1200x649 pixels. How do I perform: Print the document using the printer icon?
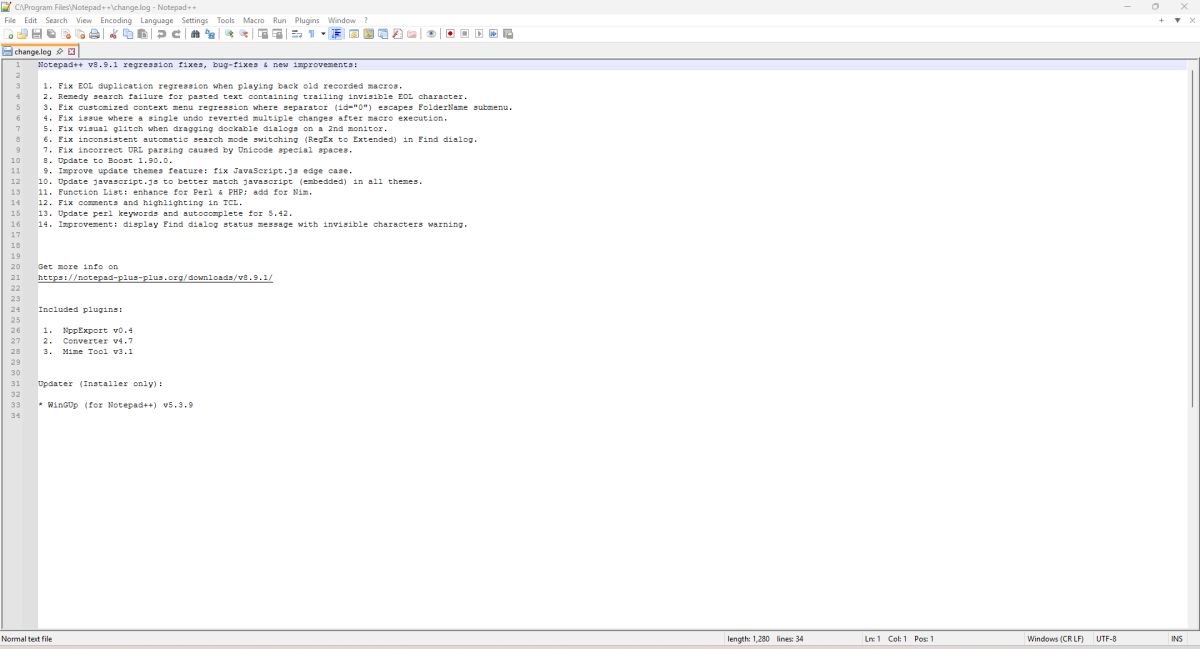(94, 33)
